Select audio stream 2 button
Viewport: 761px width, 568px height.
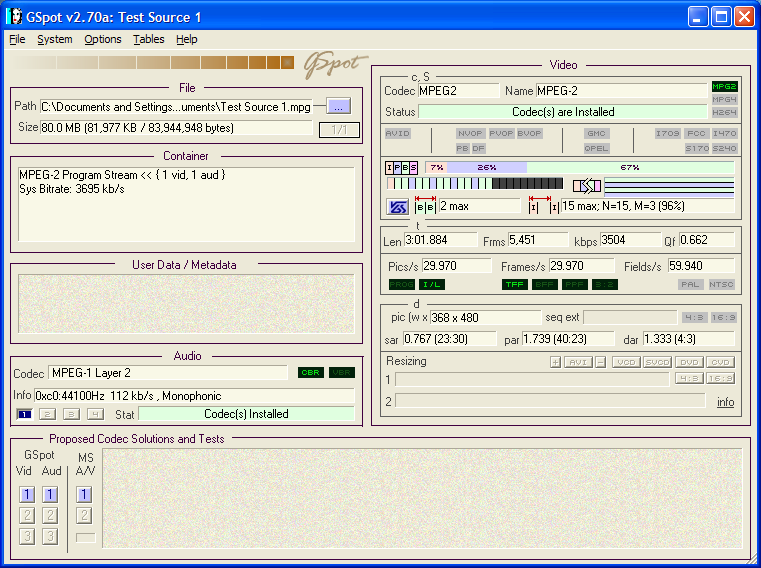48,414
